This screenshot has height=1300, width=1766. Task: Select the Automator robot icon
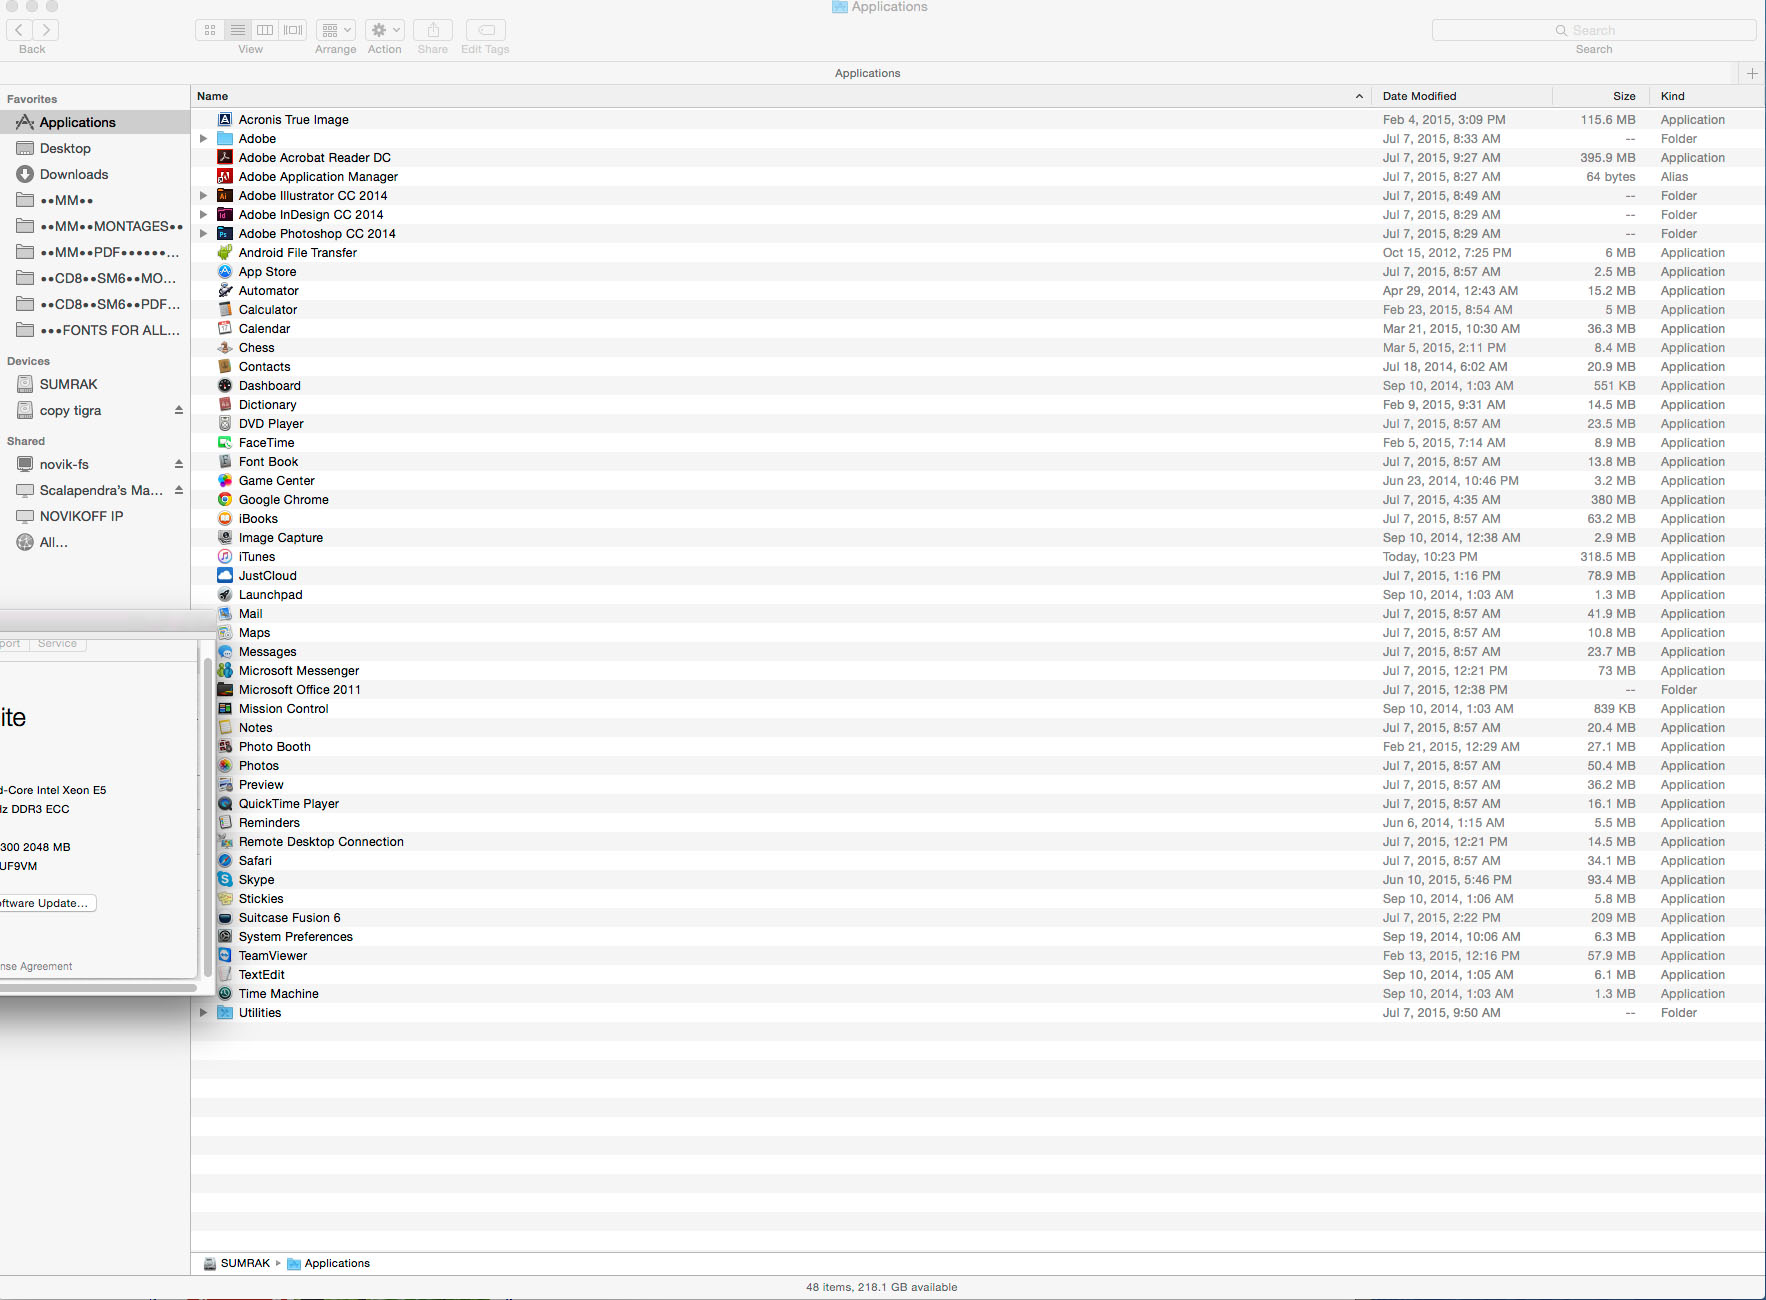pos(225,290)
